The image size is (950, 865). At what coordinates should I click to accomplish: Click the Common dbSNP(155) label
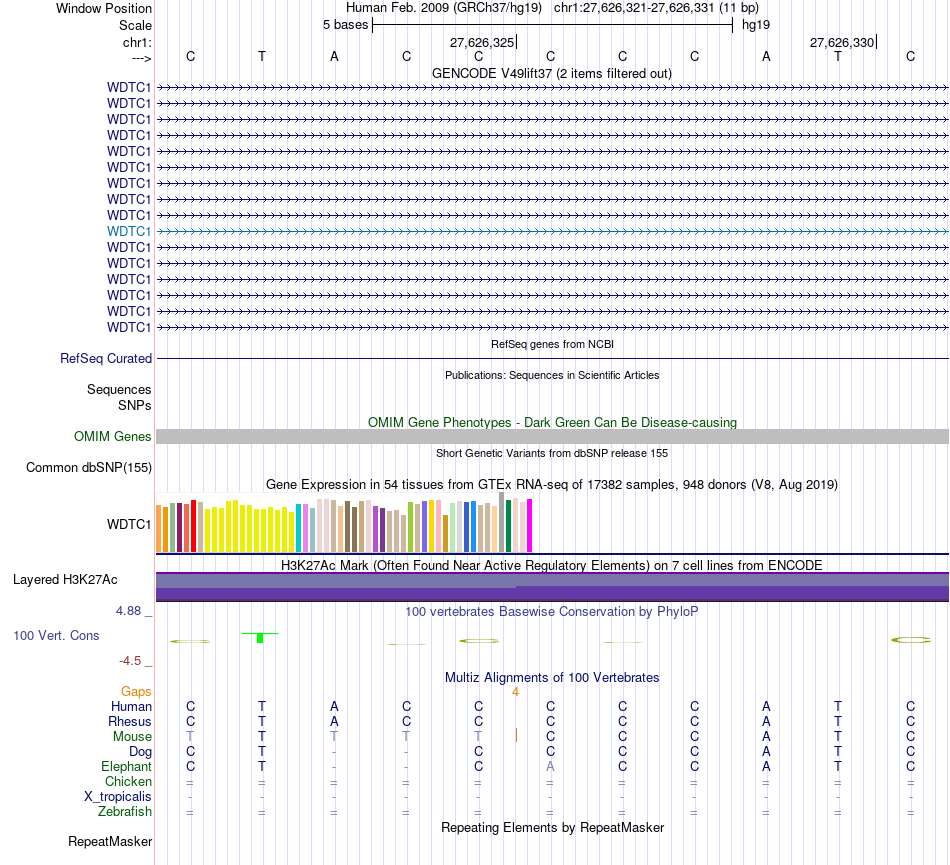pos(88,468)
